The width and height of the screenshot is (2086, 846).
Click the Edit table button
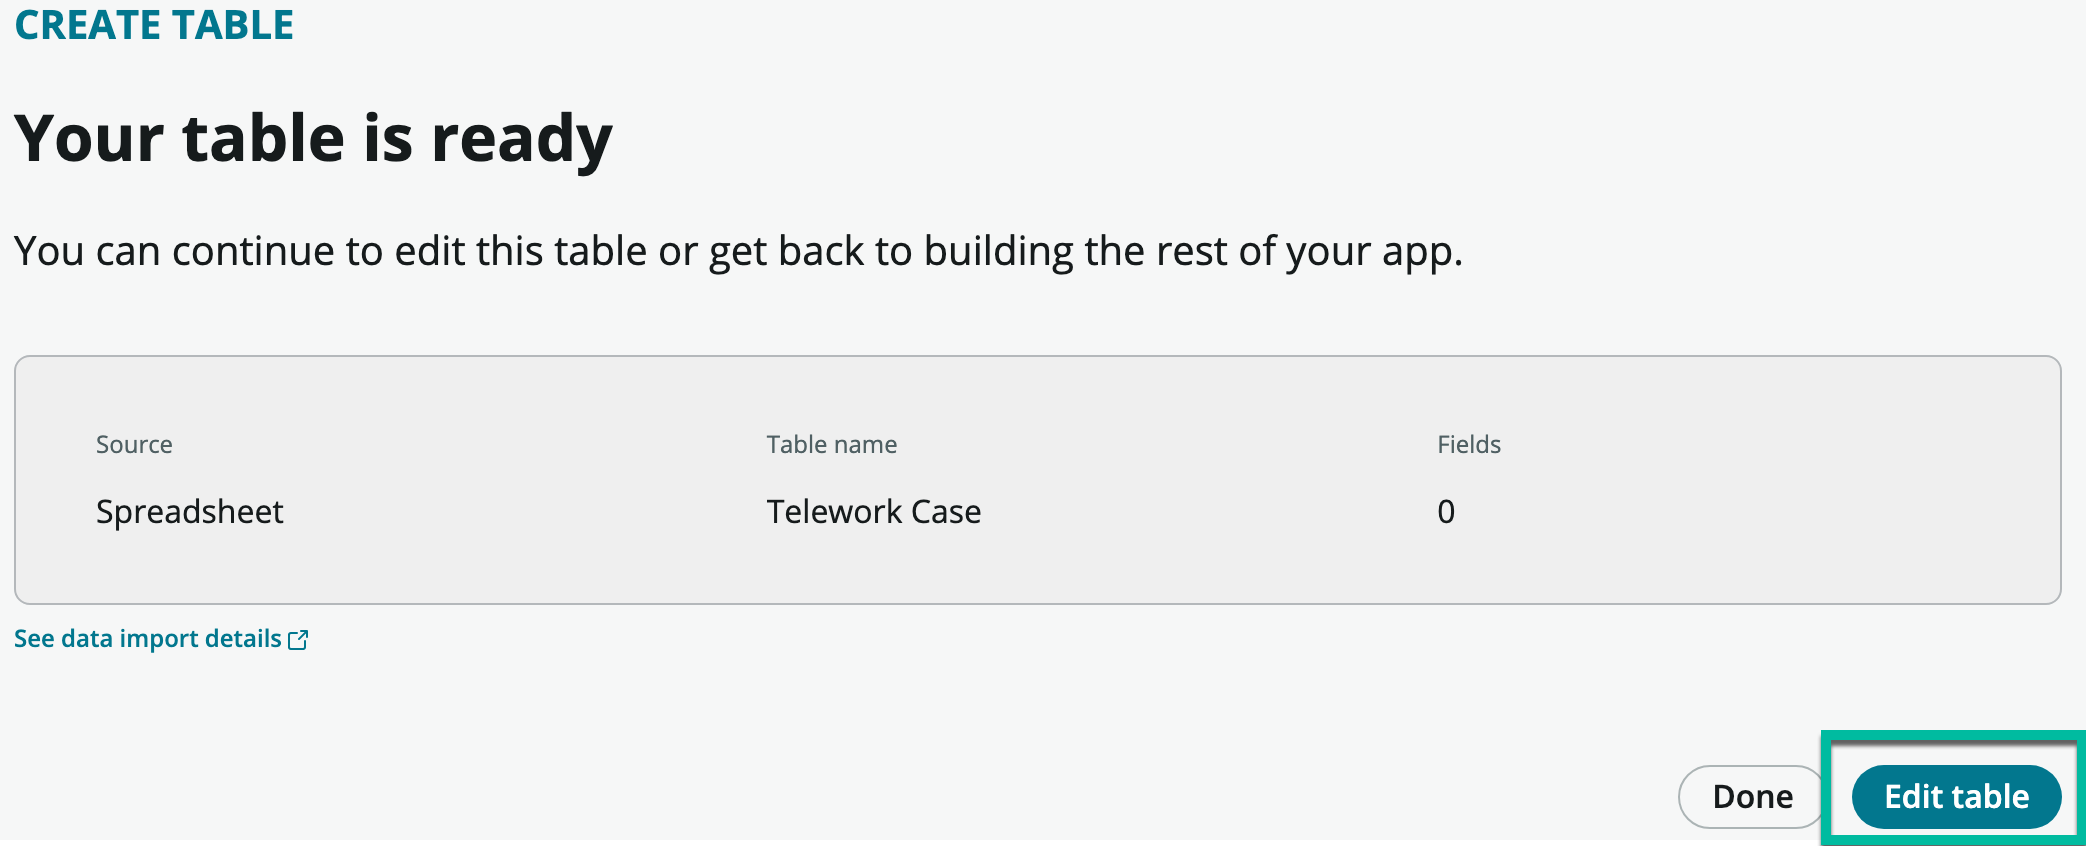[x=1955, y=796]
